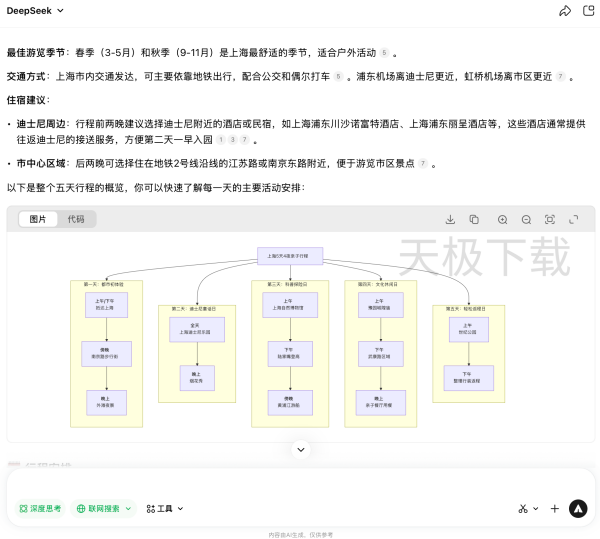Open citation 5 after 适合户外活动

[x=383, y=53]
